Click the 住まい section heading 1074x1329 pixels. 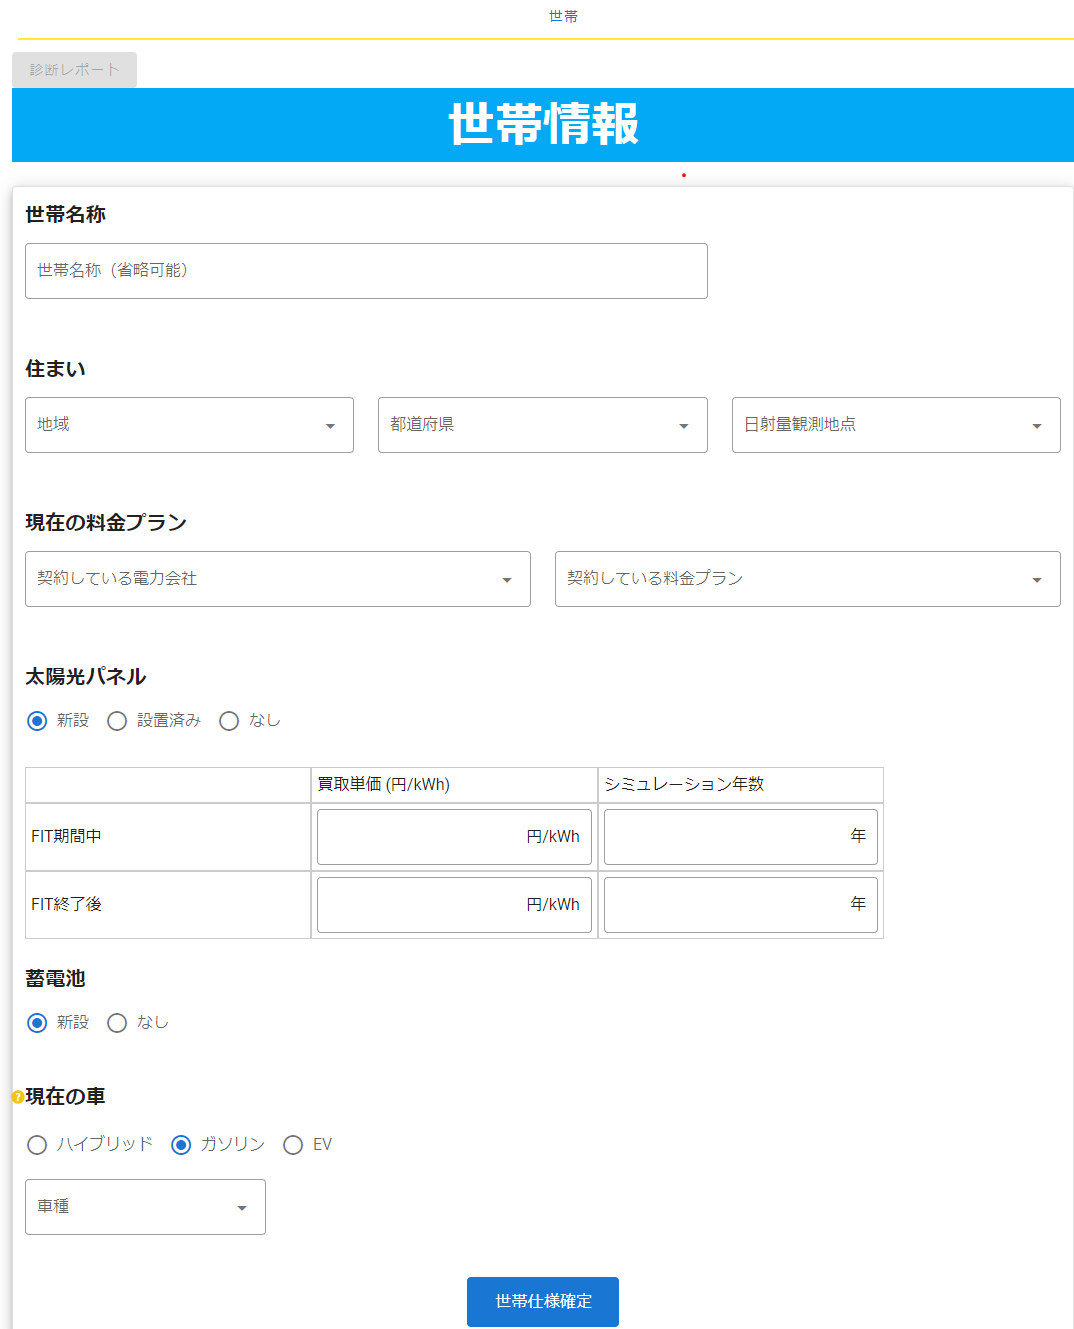click(x=55, y=369)
